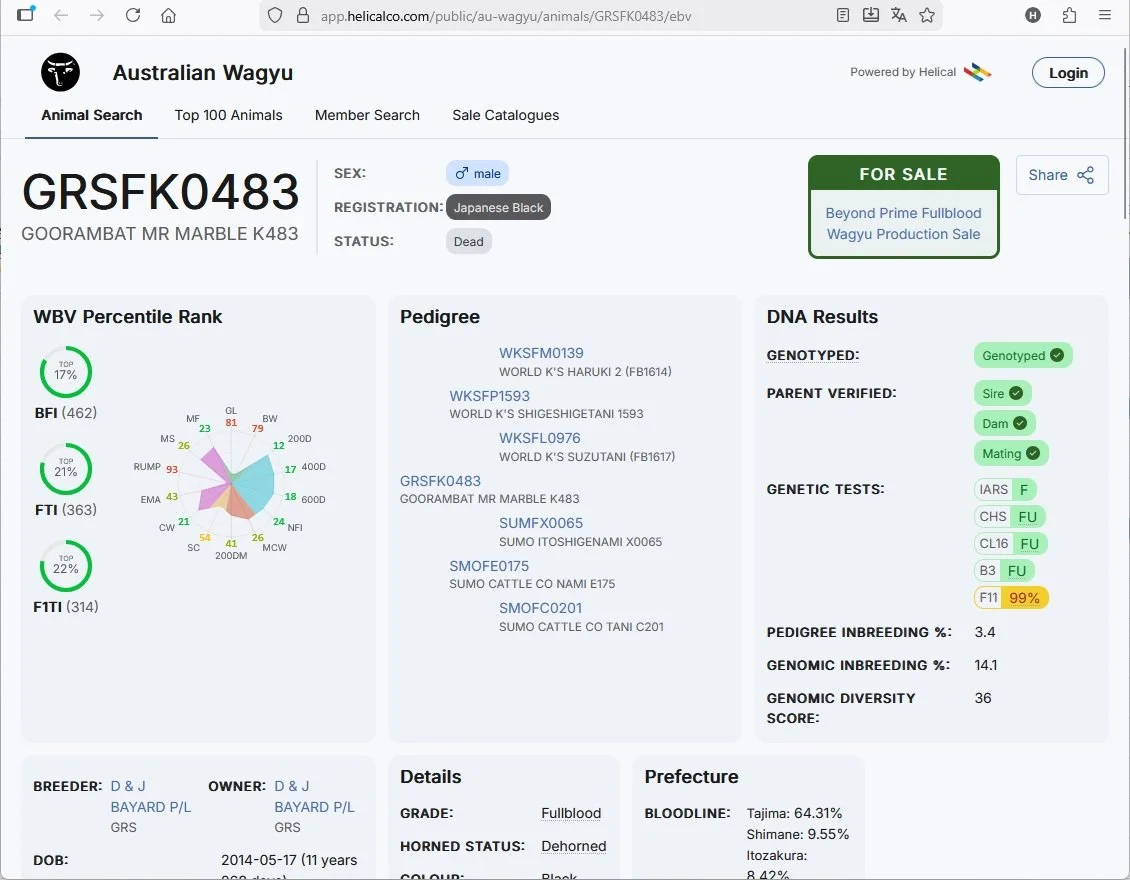Click the Helical colorful logo
Viewport: 1130px width, 880px height.
click(x=977, y=71)
